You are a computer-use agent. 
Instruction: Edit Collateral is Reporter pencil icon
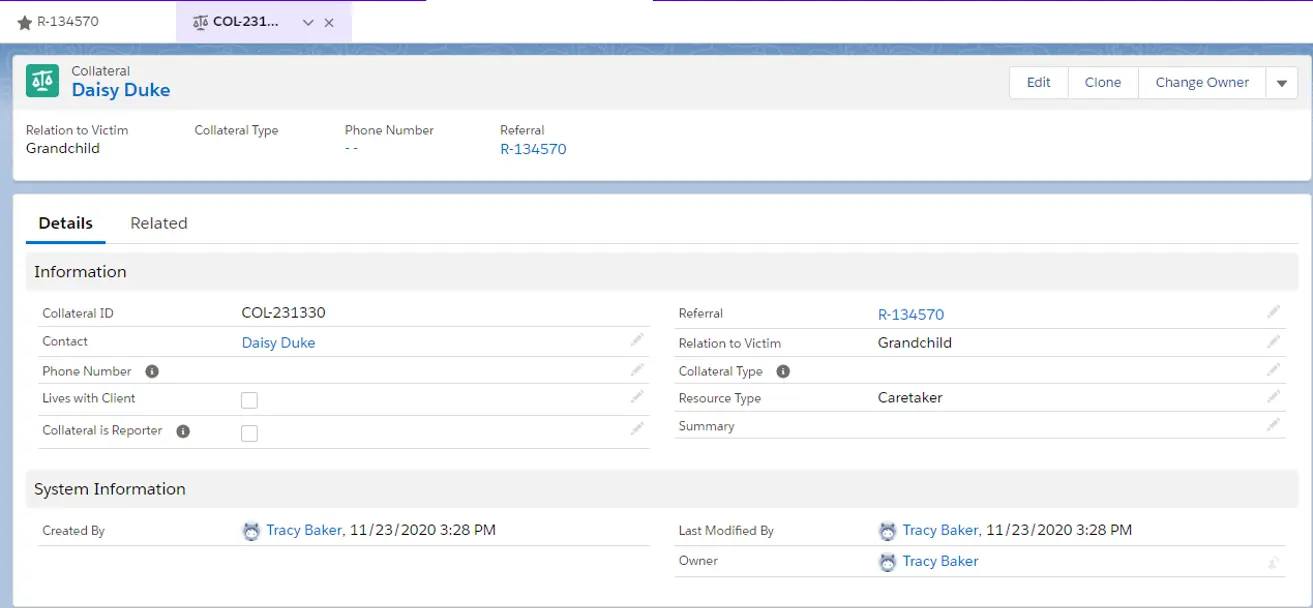pos(637,428)
